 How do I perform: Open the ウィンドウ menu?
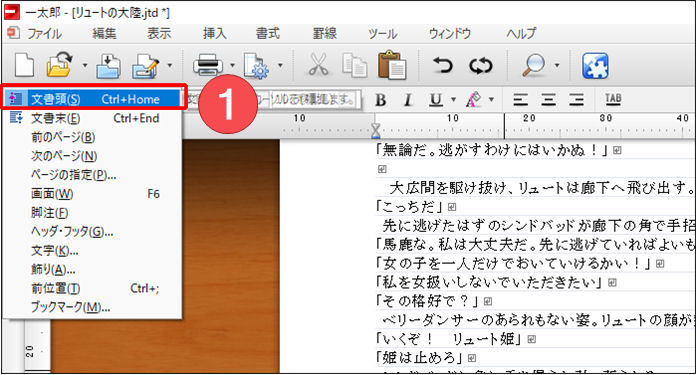449,34
